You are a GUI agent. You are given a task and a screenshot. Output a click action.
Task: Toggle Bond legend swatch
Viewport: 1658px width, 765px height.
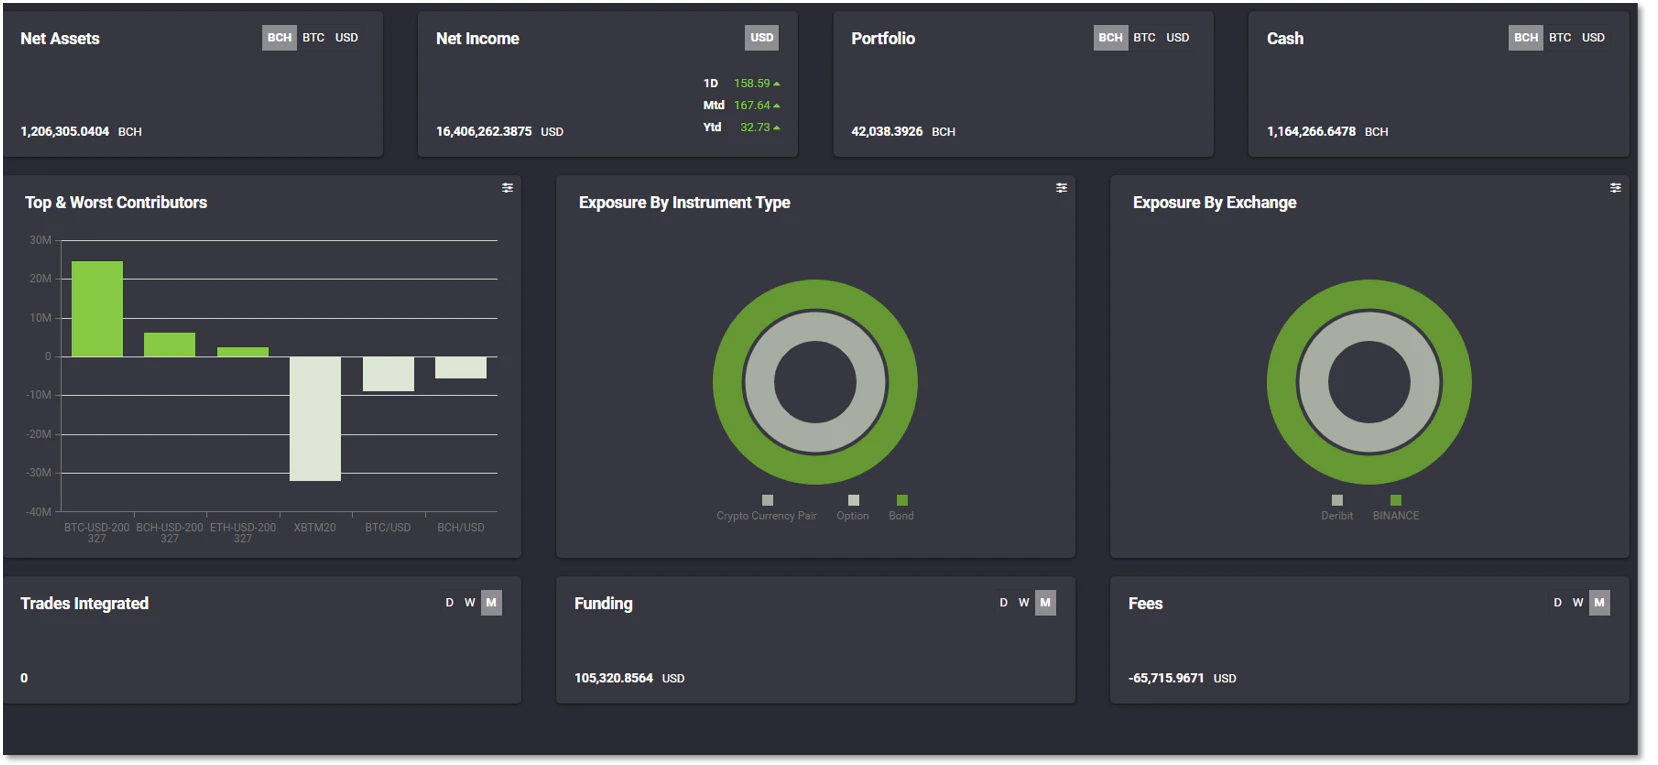902,500
